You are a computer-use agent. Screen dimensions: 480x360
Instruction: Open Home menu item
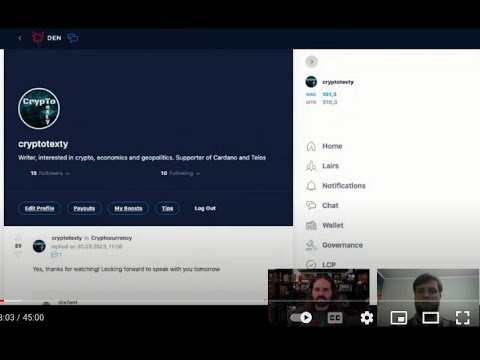[332, 146]
